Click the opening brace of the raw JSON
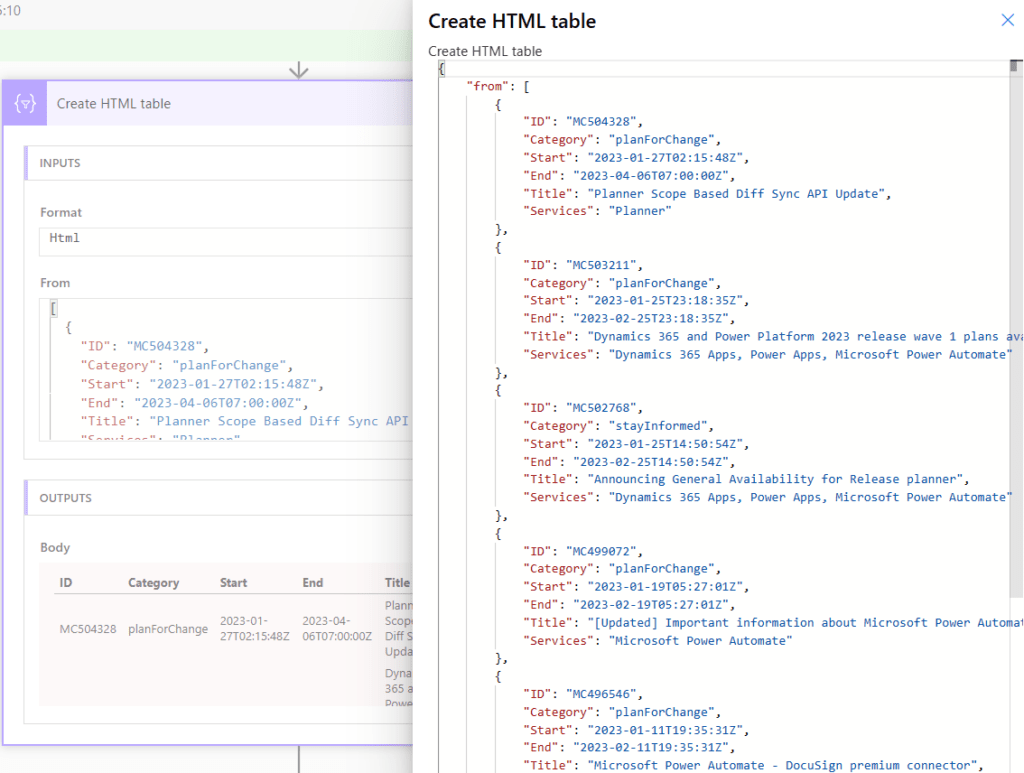This screenshot has height=773, width=1024. point(442,67)
